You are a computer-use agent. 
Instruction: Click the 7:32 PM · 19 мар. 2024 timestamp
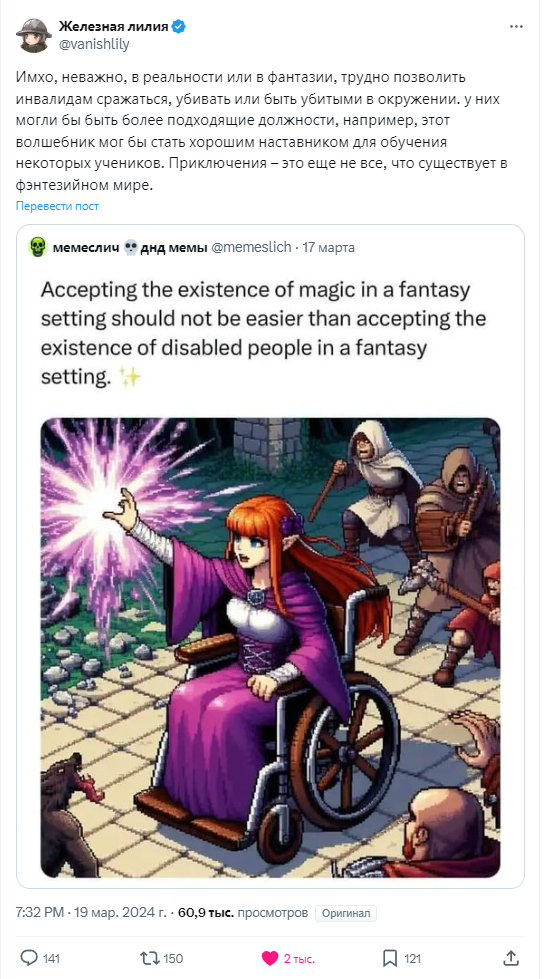pos(91,913)
